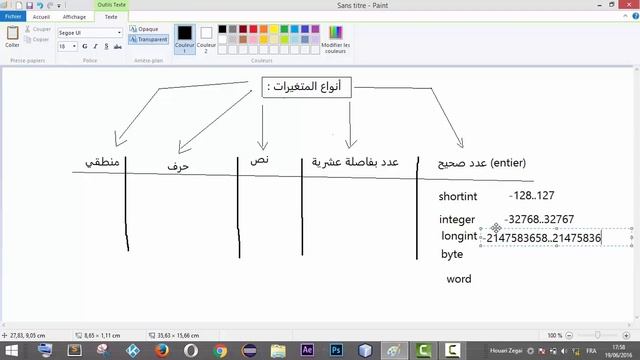Click the 'shortint' text on canvas
The height and width of the screenshot is (360, 640).
458,196
